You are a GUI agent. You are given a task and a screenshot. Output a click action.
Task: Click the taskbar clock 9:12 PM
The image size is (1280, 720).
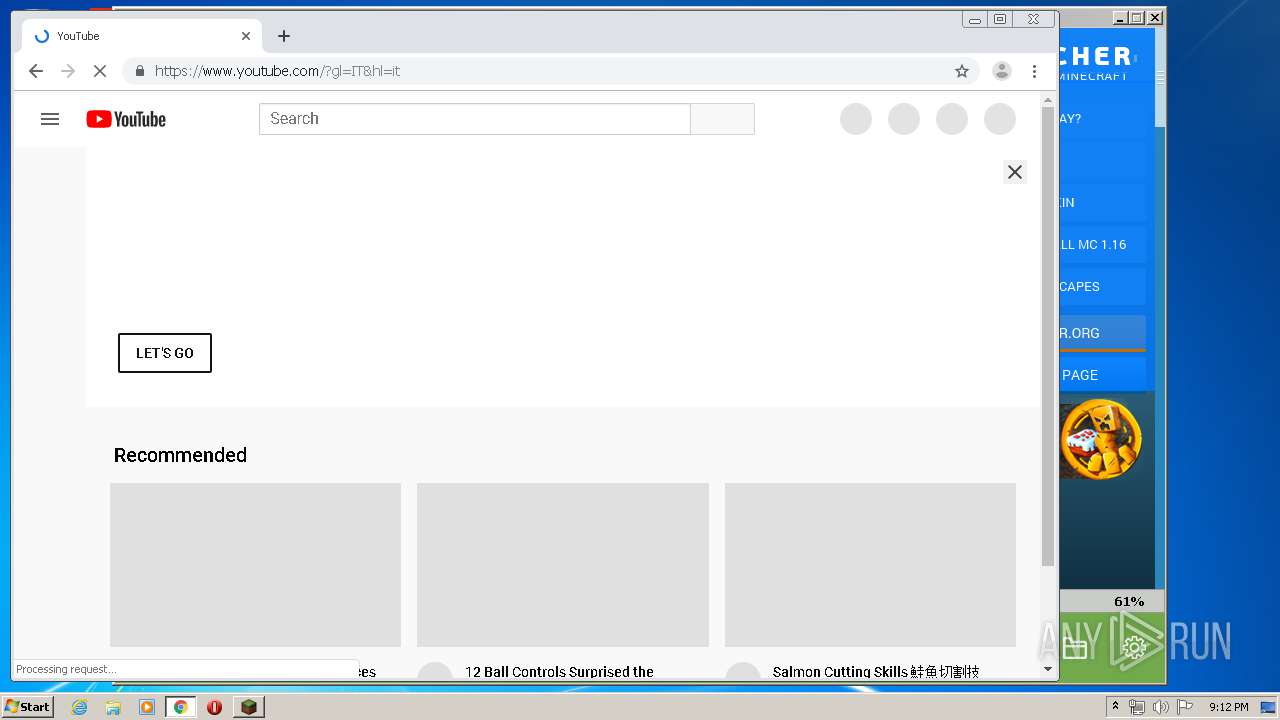[x=1228, y=707]
